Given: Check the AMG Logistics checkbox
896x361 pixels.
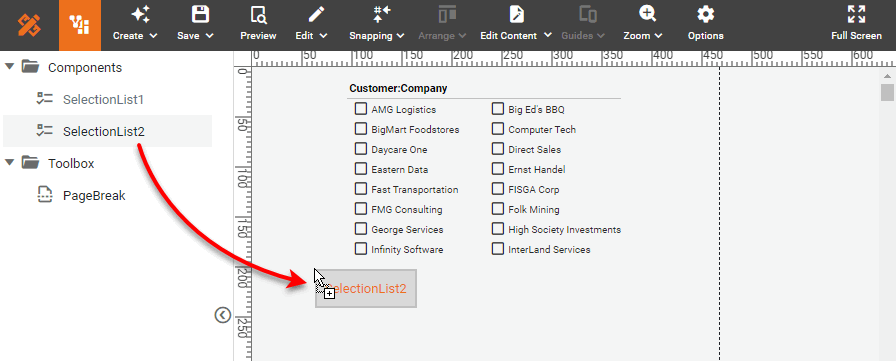Looking at the screenshot, I should coord(361,109).
